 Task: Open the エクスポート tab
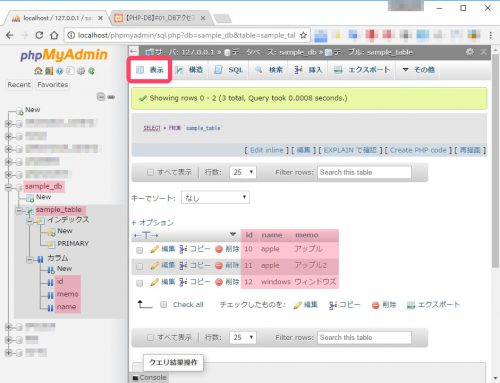click(362, 70)
